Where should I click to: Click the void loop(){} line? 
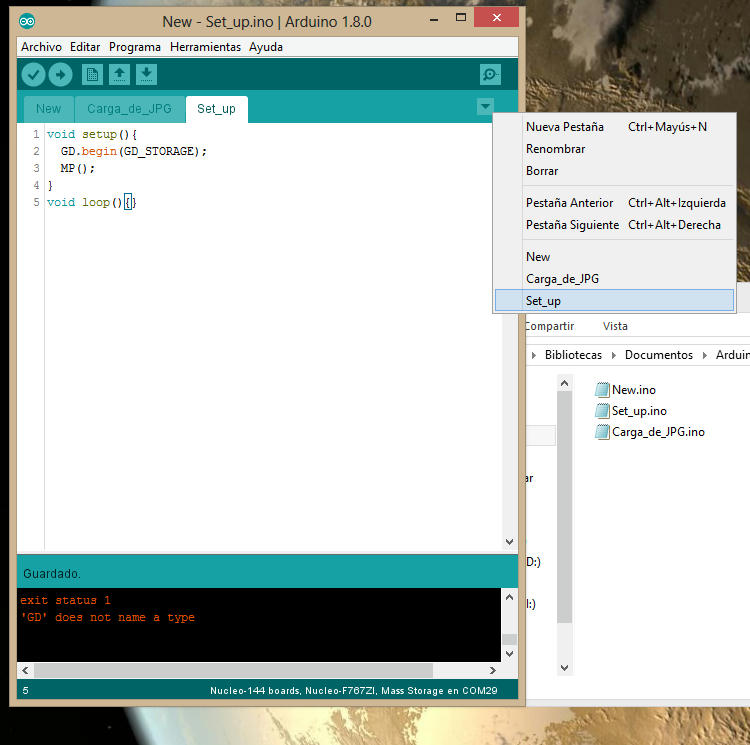tap(92, 202)
